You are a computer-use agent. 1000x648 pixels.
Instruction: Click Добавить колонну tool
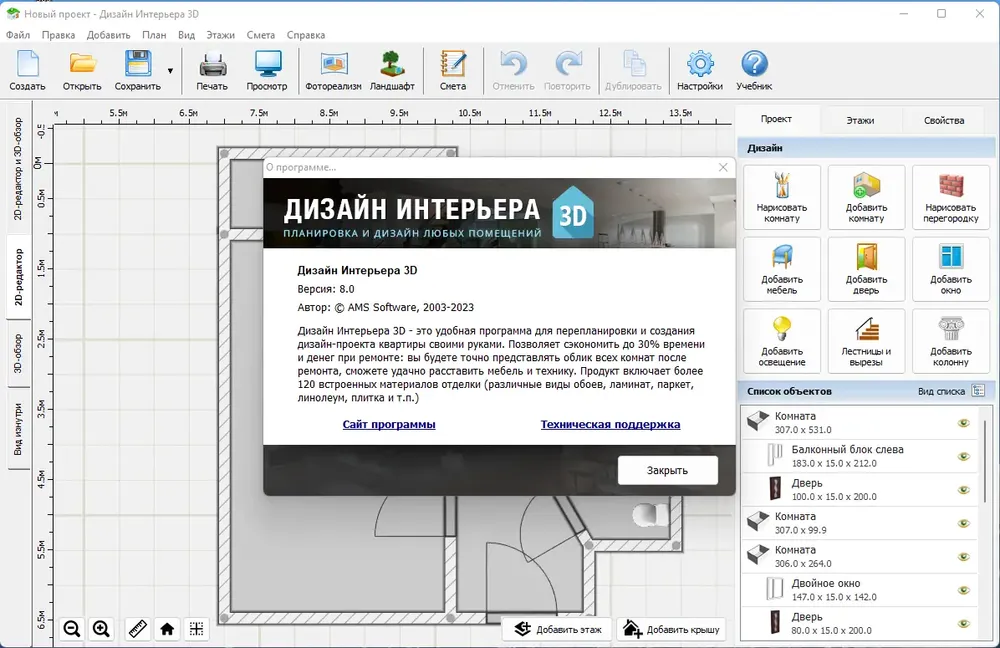click(x=951, y=341)
